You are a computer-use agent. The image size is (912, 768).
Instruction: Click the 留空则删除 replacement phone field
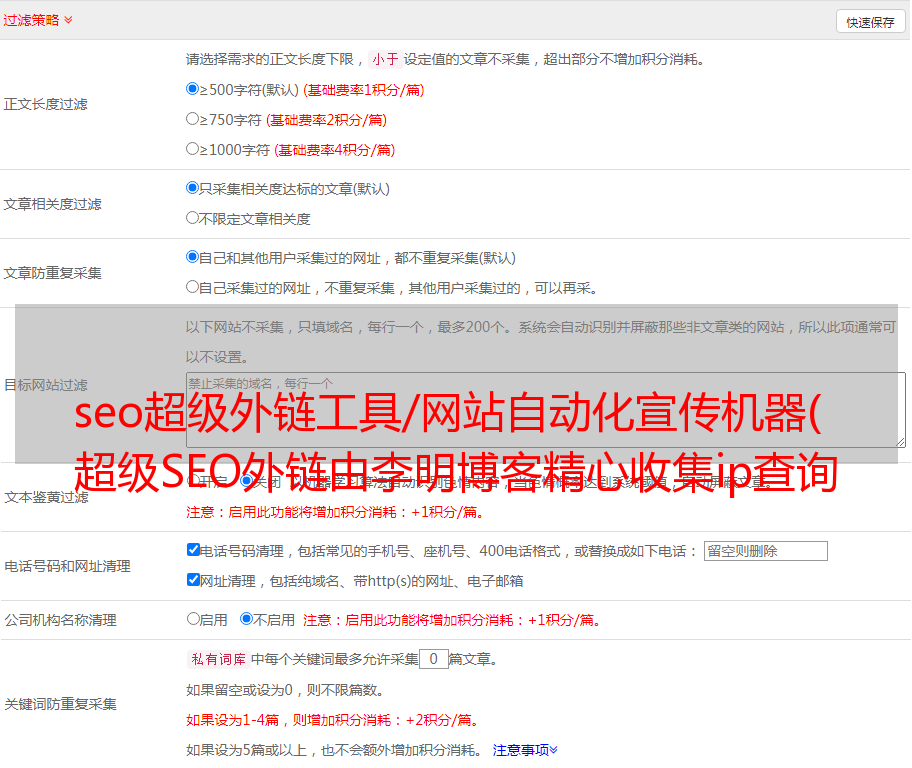[x=765, y=551]
